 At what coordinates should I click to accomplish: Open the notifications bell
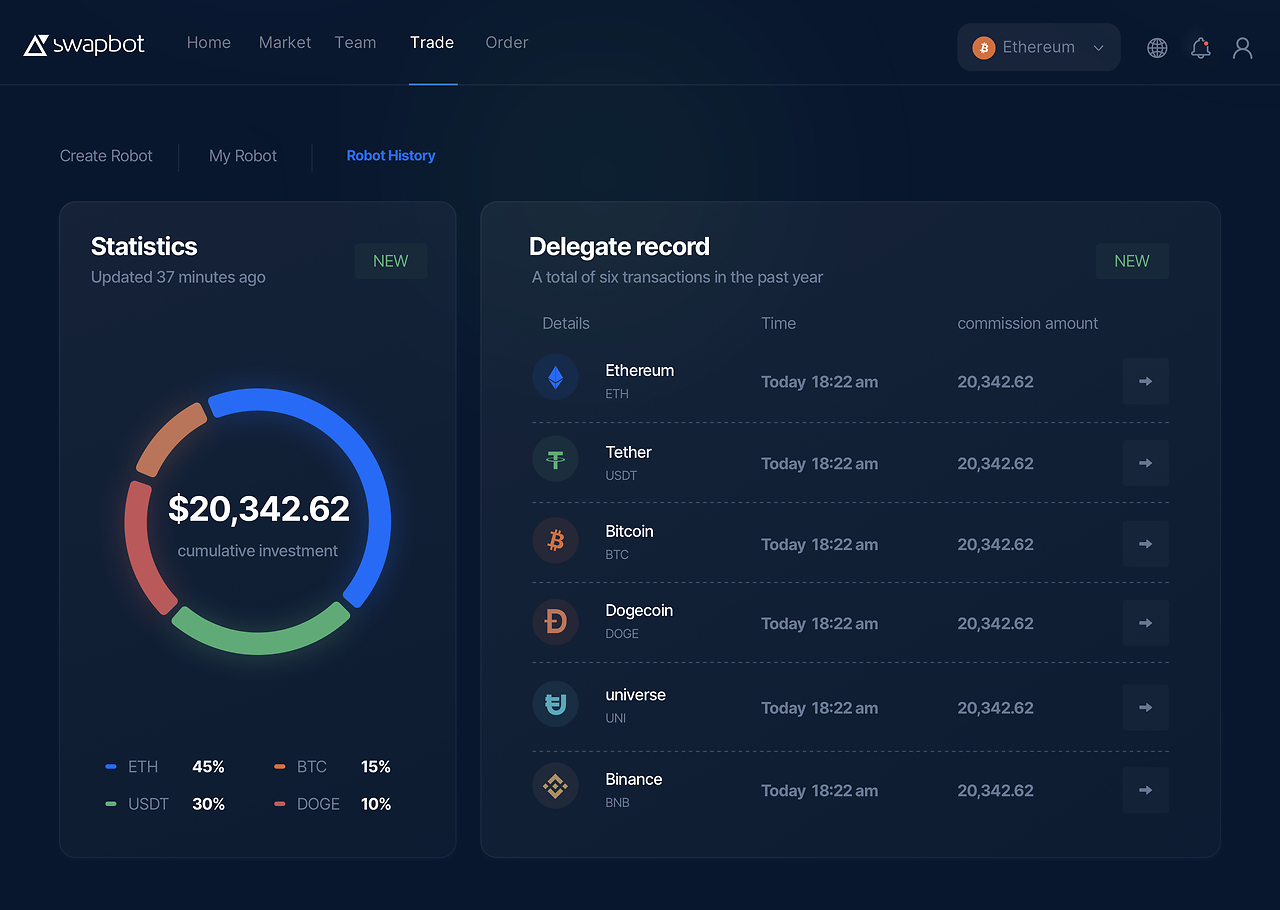(x=1201, y=48)
